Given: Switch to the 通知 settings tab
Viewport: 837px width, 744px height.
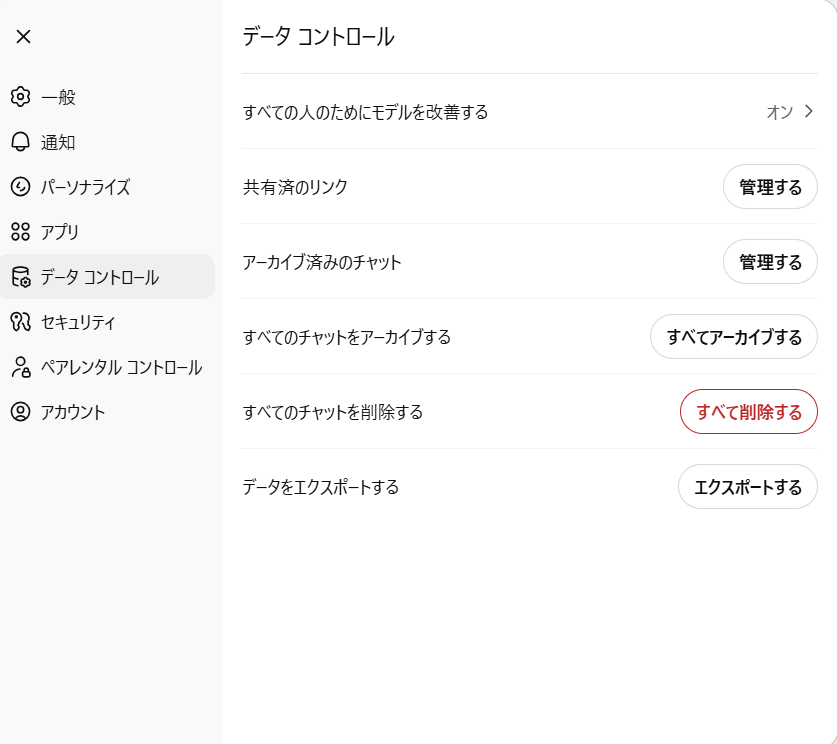Looking at the screenshot, I should (58, 142).
